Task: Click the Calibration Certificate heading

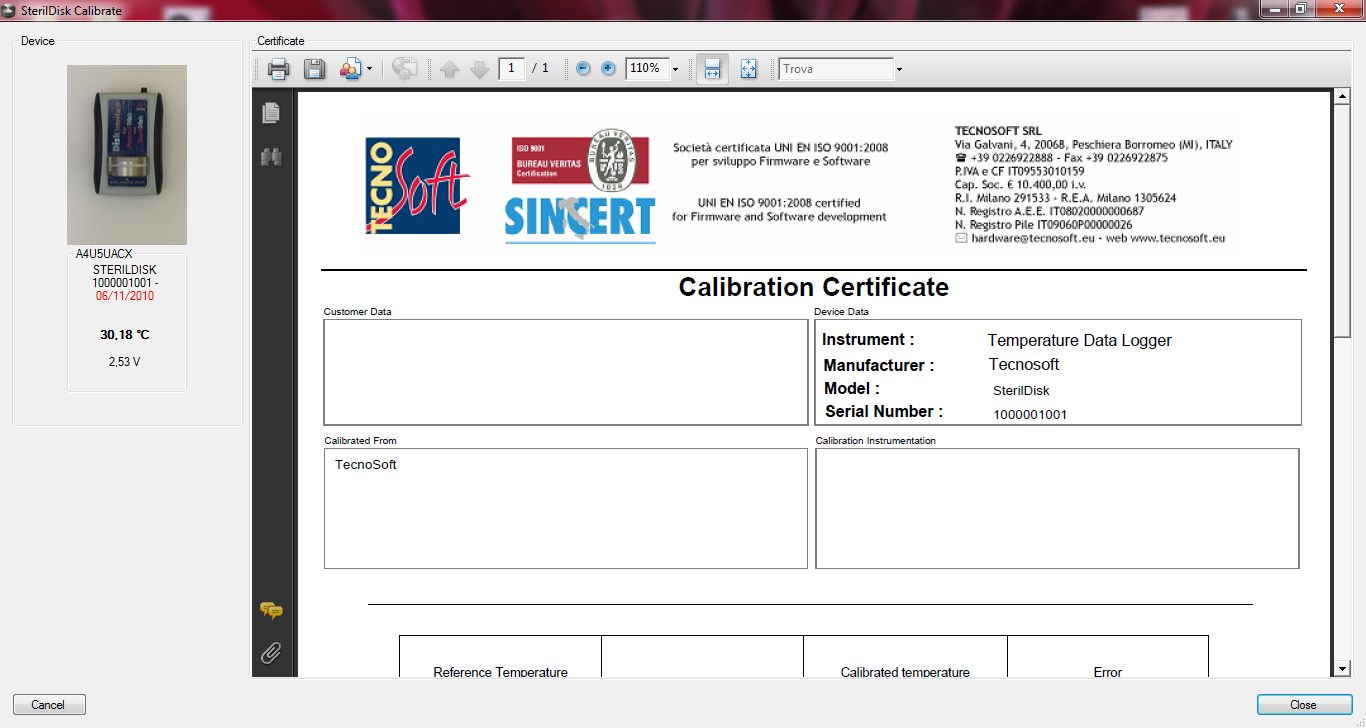Action: pyautogui.click(x=813, y=287)
